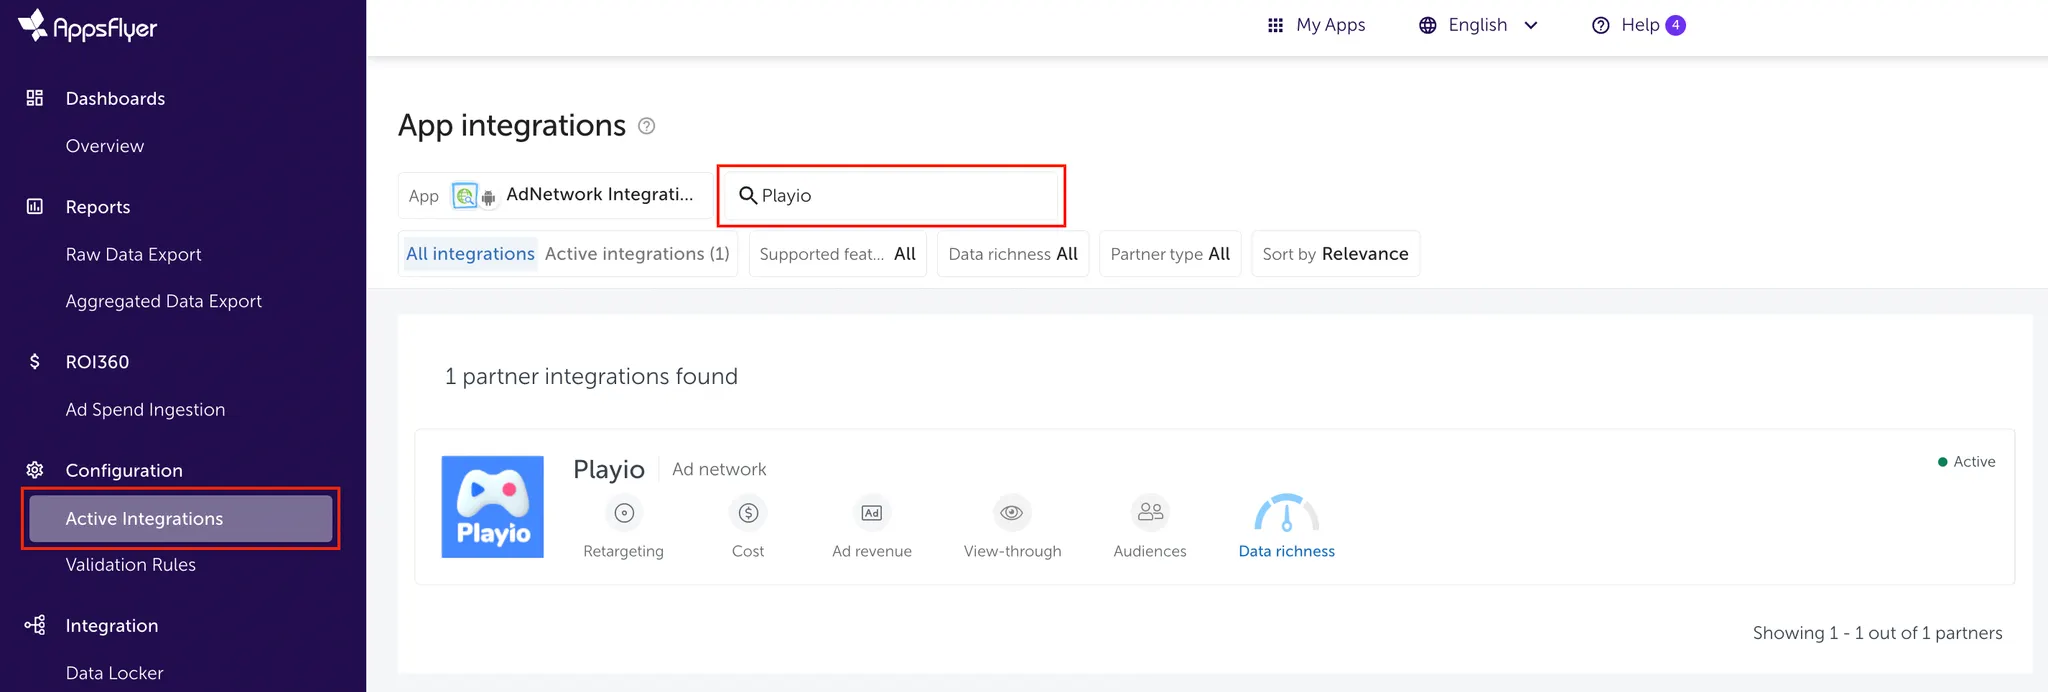The height and width of the screenshot is (692, 2048).
Task: Switch to the All integrations tab
Action: pos(470,254)
